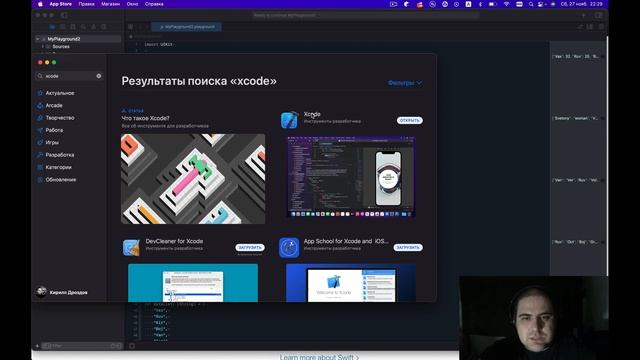
Task: Open Wi-Fi status in menu bar
Action: click(507, 4)
